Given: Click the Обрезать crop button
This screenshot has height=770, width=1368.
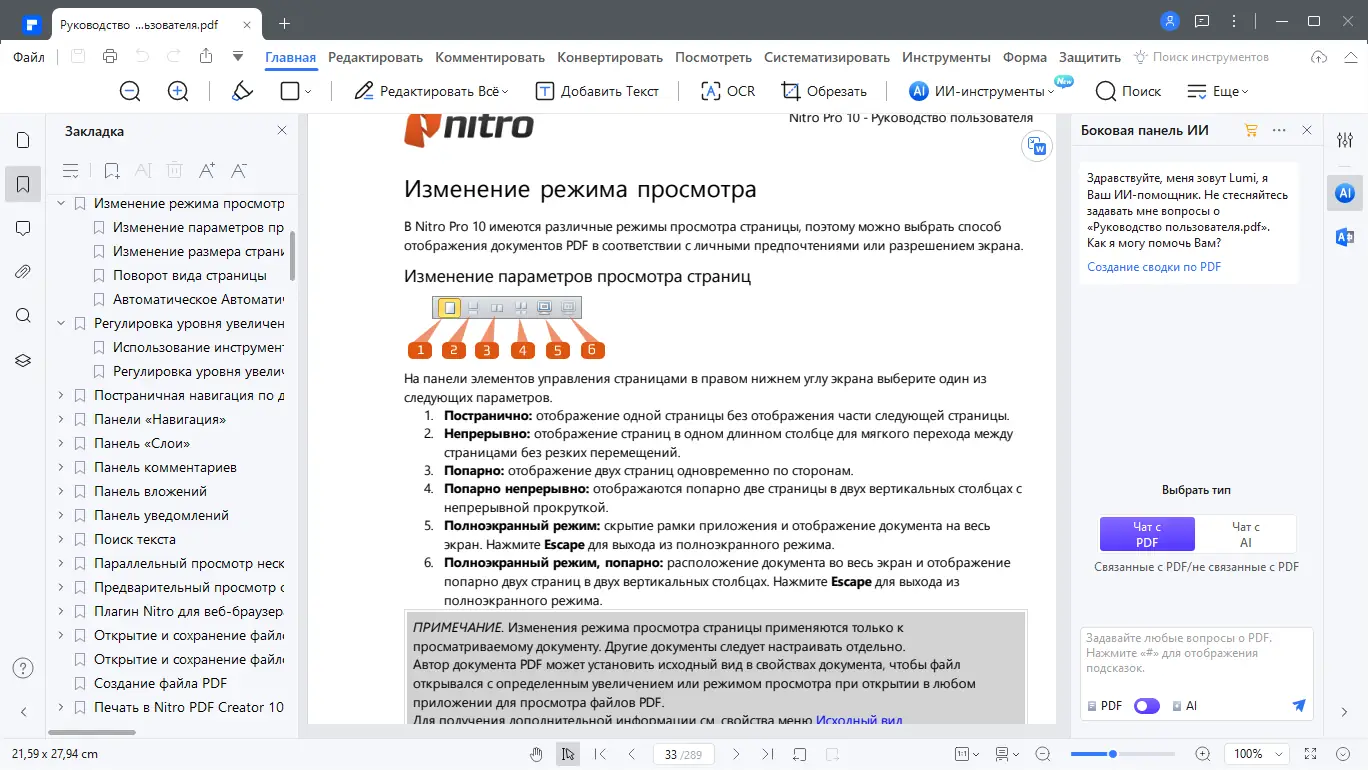Looking at the screenshot, I should click(824, 91).
